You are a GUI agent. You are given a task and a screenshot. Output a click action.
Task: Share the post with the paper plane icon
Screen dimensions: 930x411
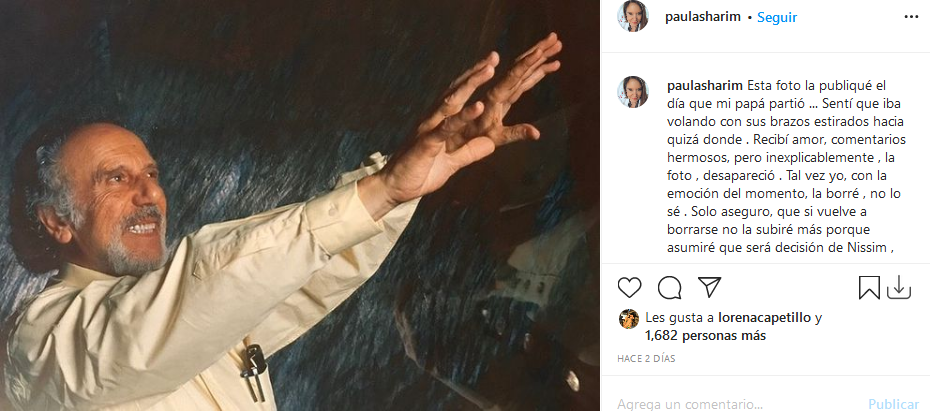[709, 288]
